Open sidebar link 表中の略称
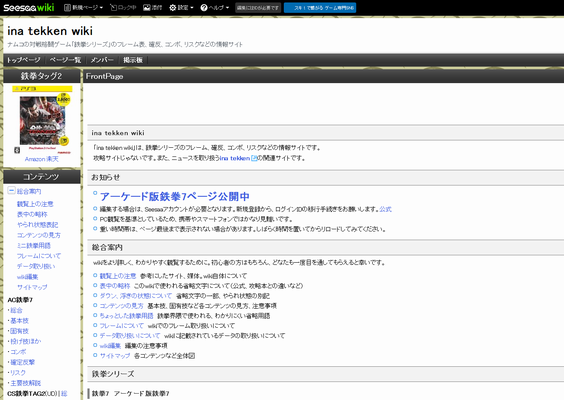564x400 pixels. (32, 214)
